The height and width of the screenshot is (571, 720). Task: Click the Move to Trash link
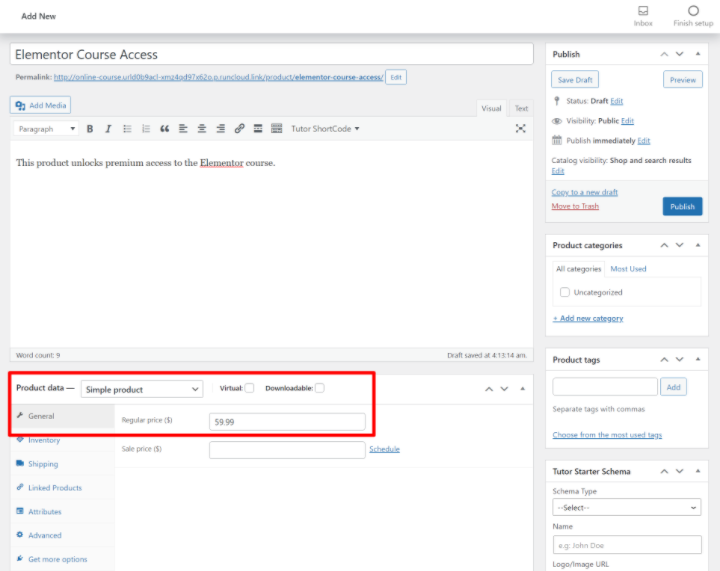[x=575, y=206]
